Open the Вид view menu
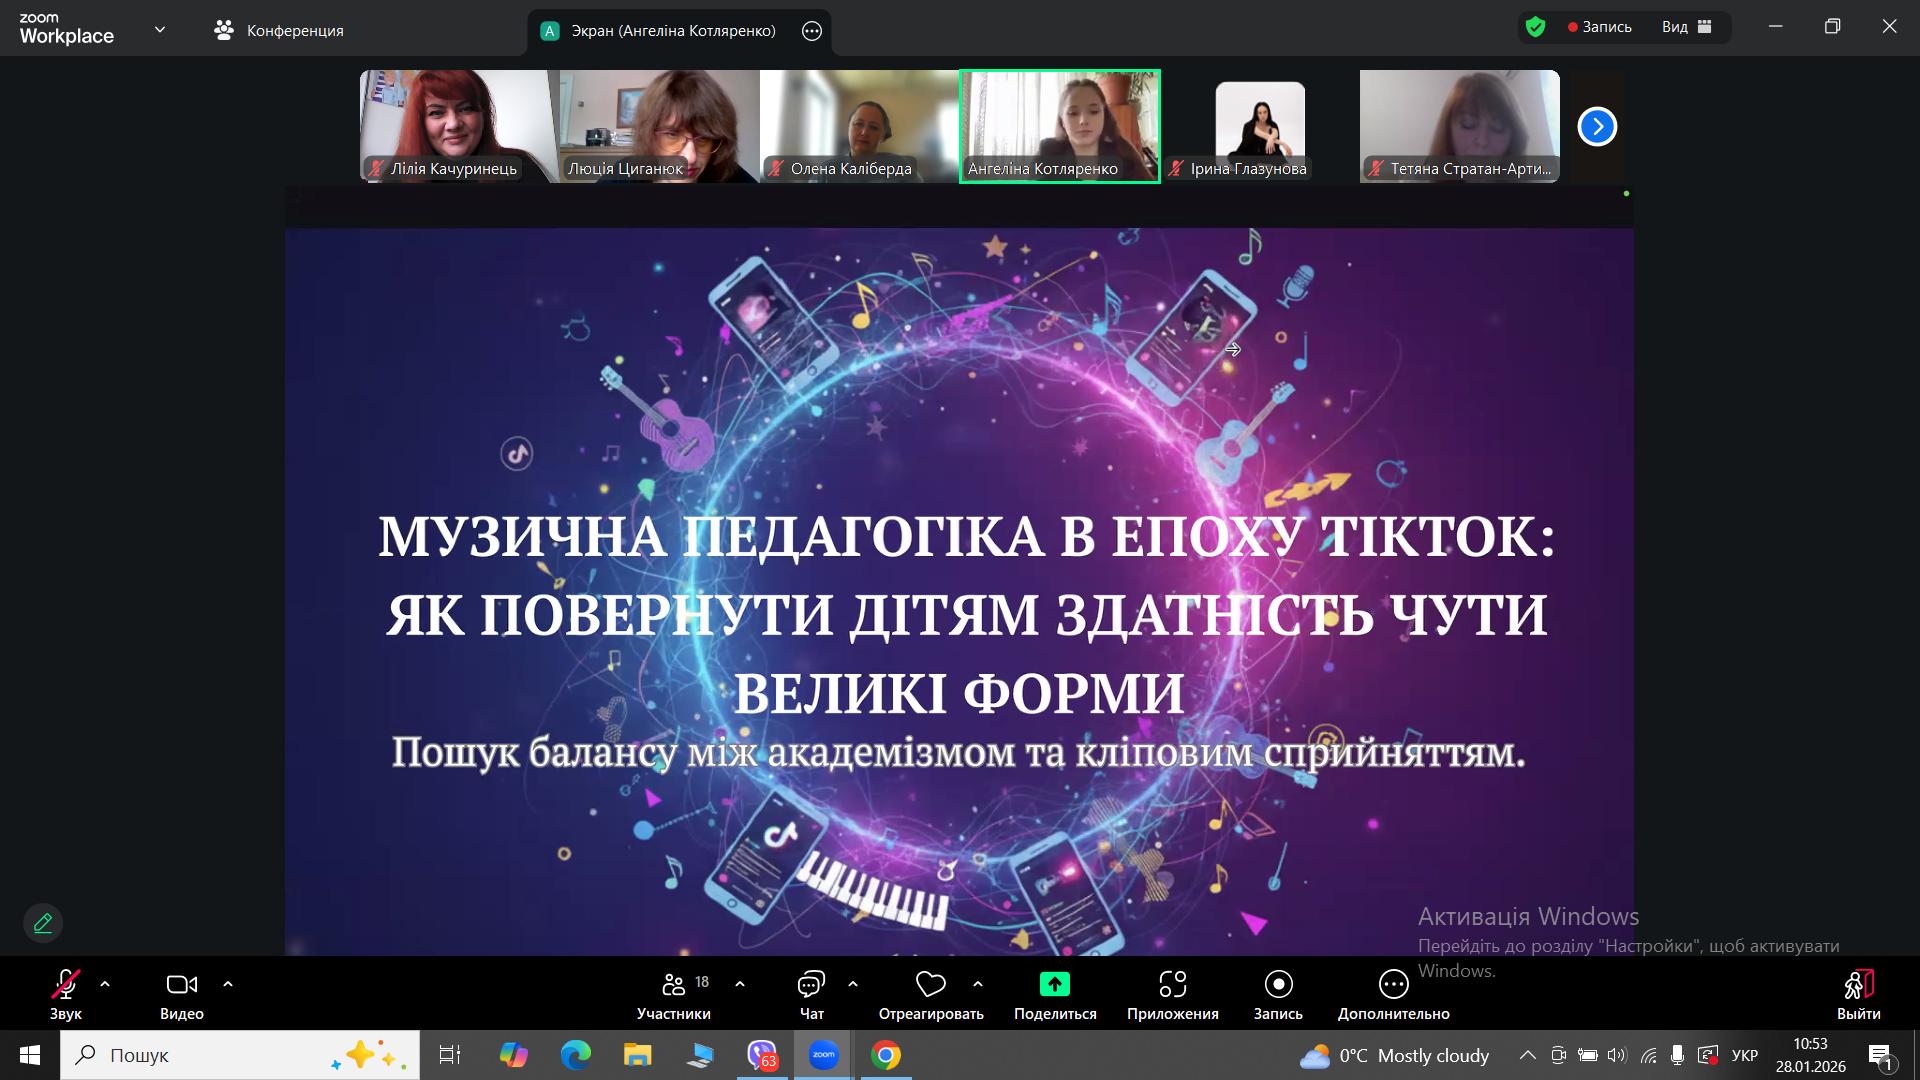 1687,27
